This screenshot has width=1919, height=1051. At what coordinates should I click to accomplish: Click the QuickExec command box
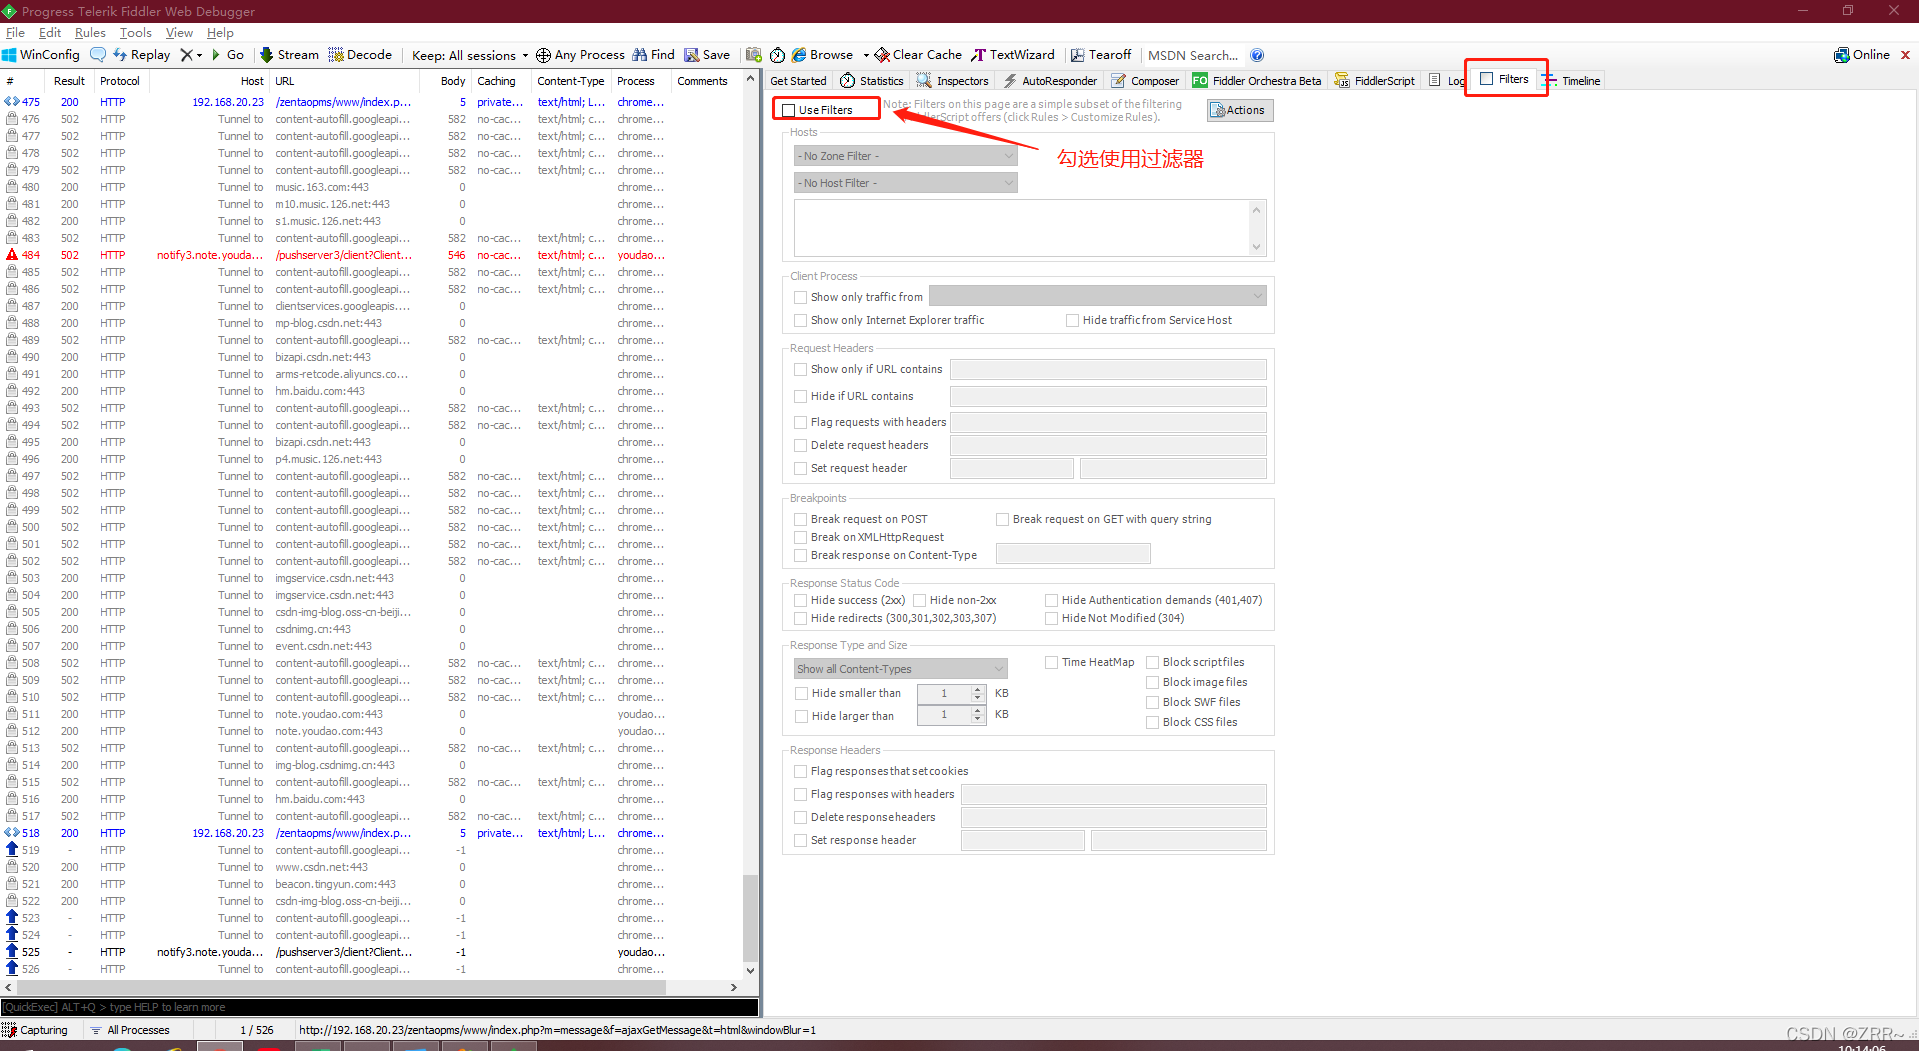[379, 1007]
